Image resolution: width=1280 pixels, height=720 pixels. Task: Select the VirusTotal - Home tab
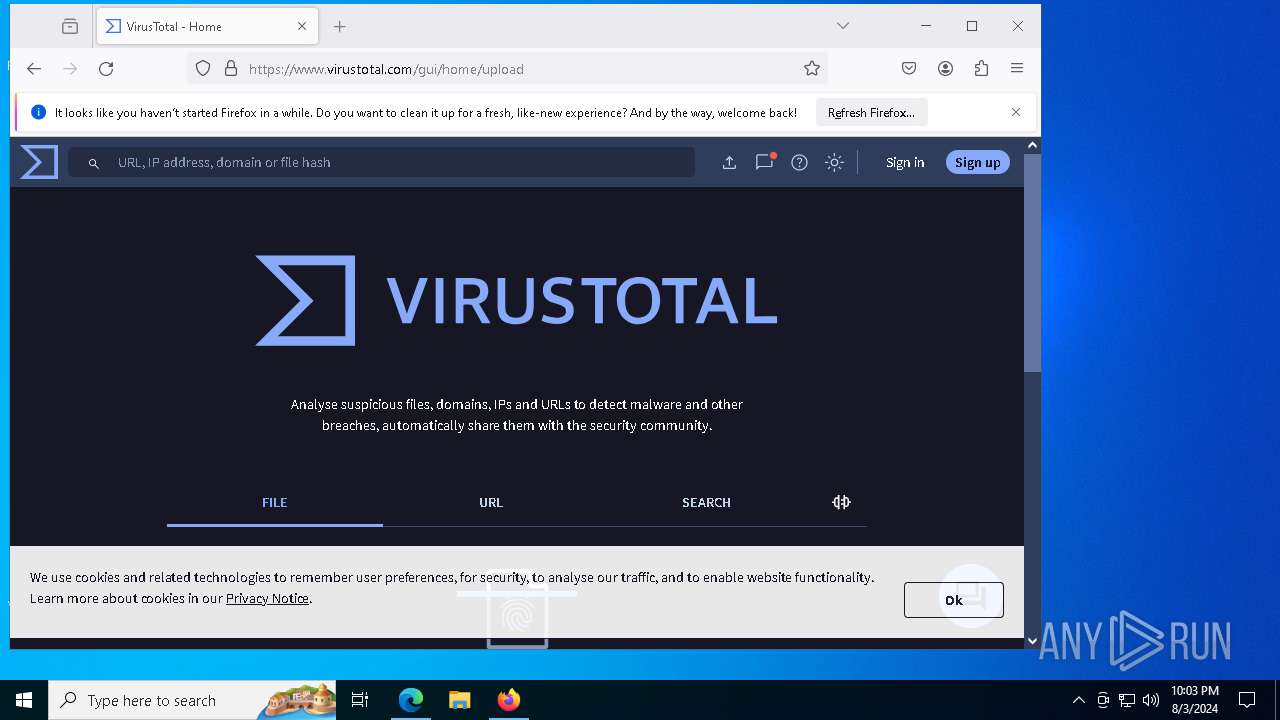208,27
